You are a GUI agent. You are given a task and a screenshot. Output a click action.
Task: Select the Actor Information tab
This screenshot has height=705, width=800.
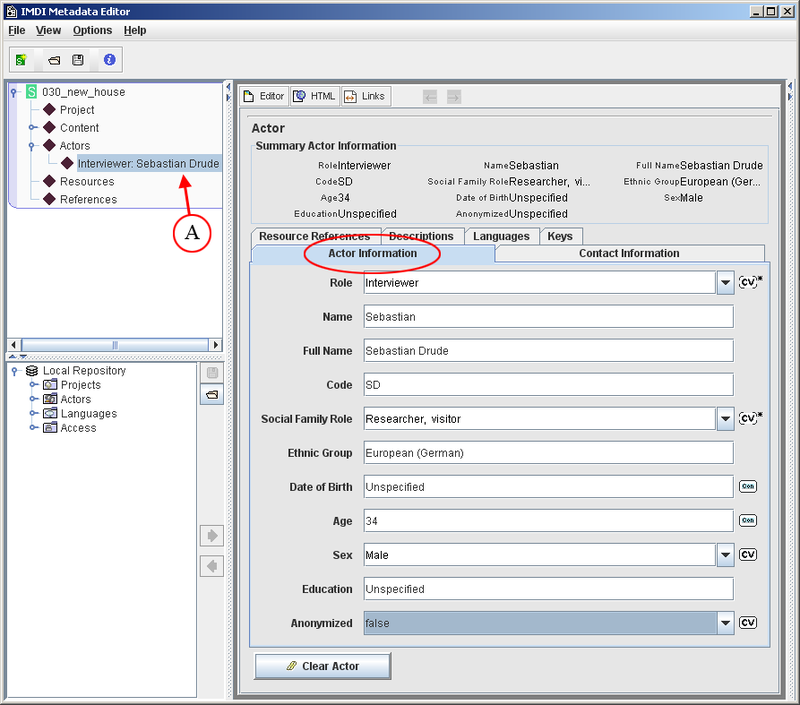click(372, 253)
